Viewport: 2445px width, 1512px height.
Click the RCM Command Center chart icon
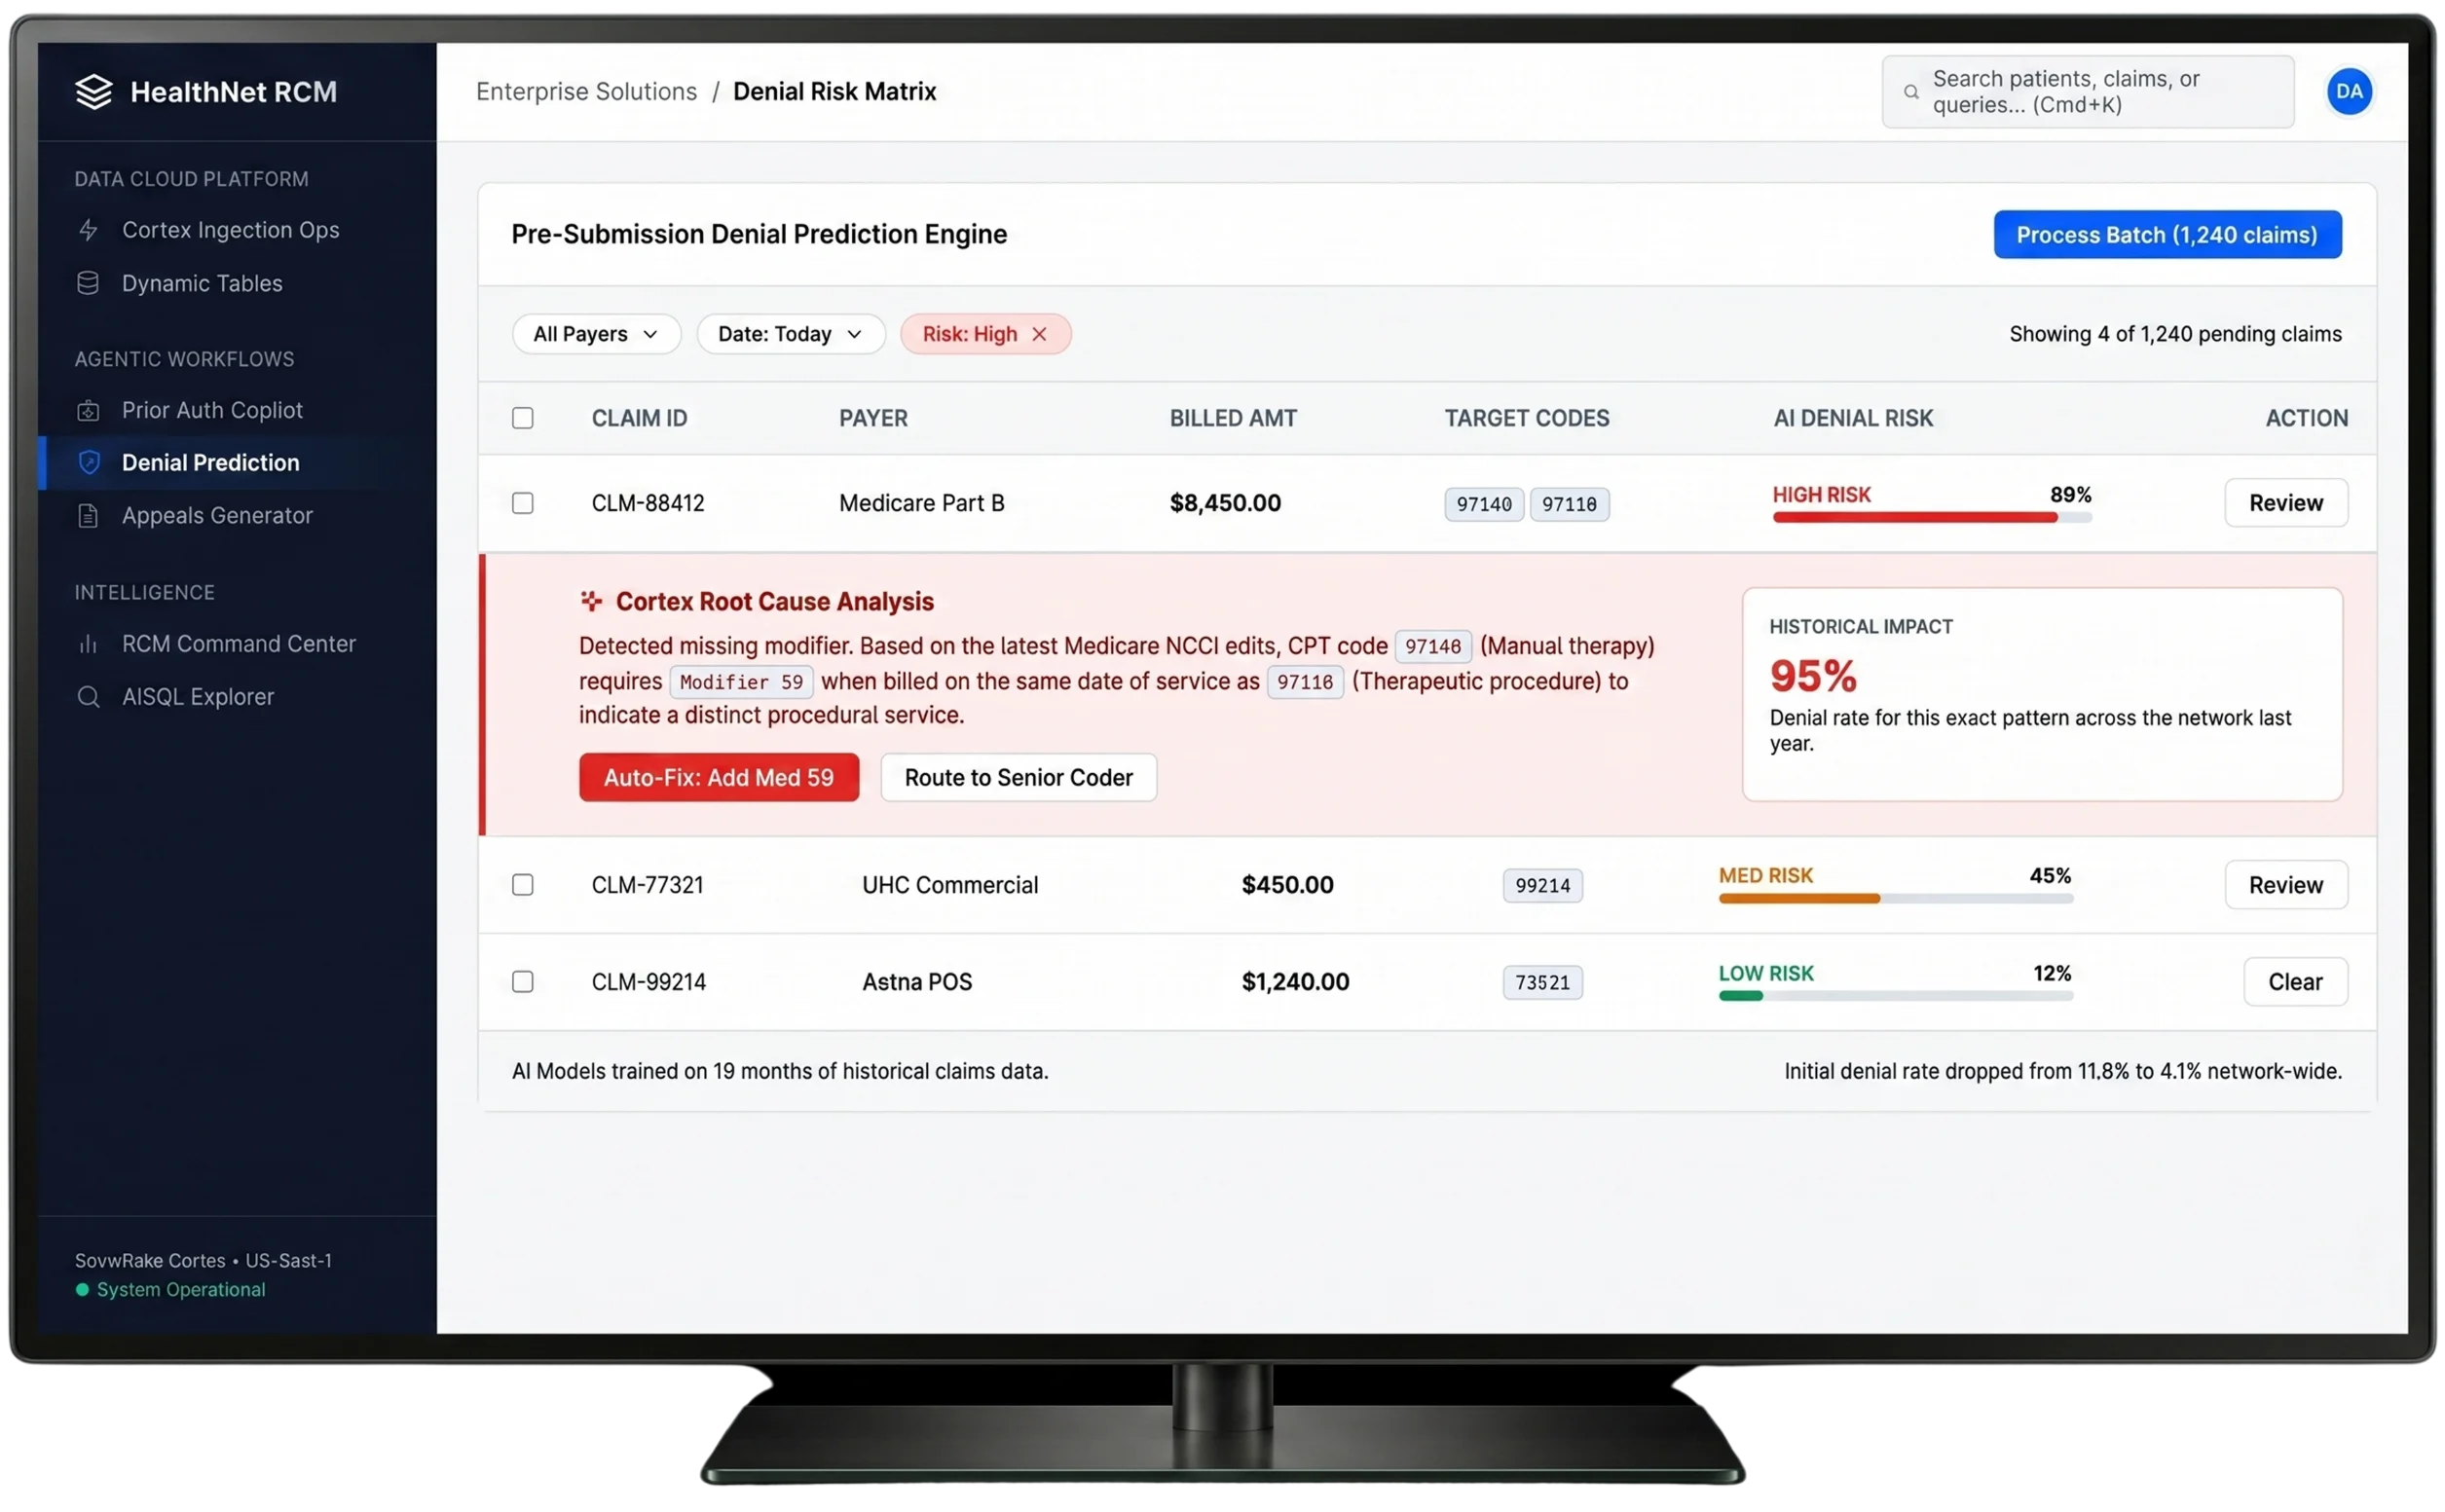88,643
